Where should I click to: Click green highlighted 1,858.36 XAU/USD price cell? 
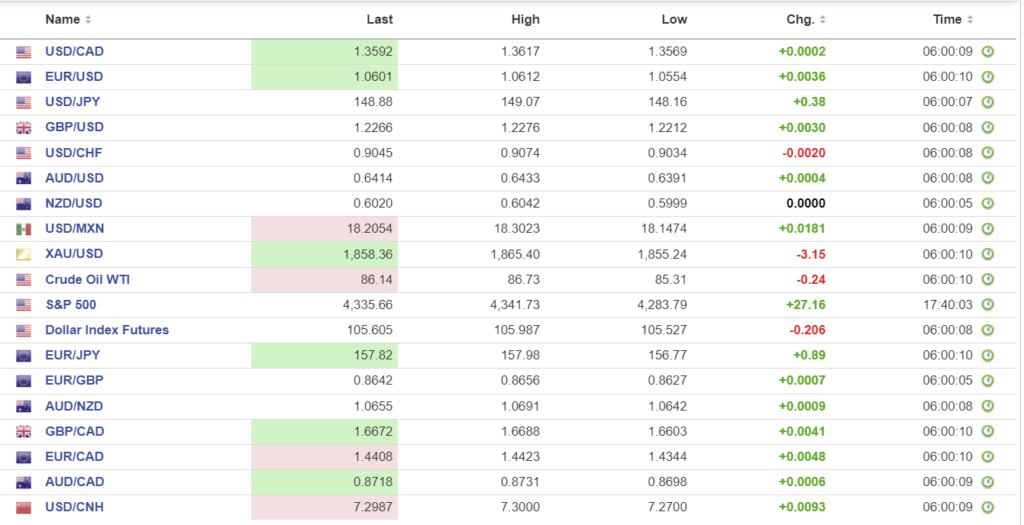pyautogui.click(x=324, y=254)
